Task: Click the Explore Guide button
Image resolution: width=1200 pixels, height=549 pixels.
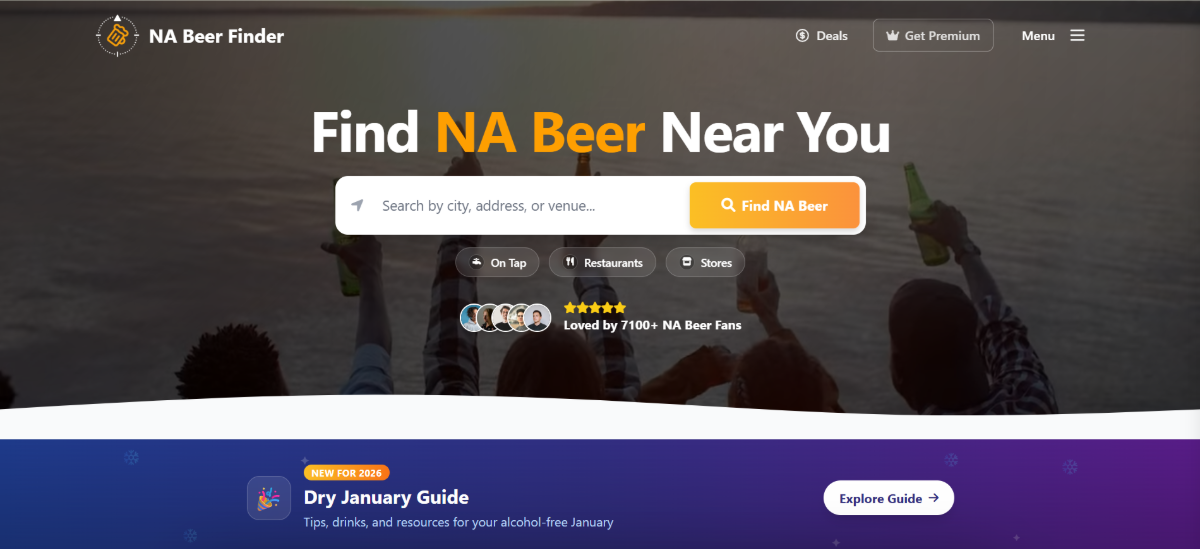Action: point(888,498)
